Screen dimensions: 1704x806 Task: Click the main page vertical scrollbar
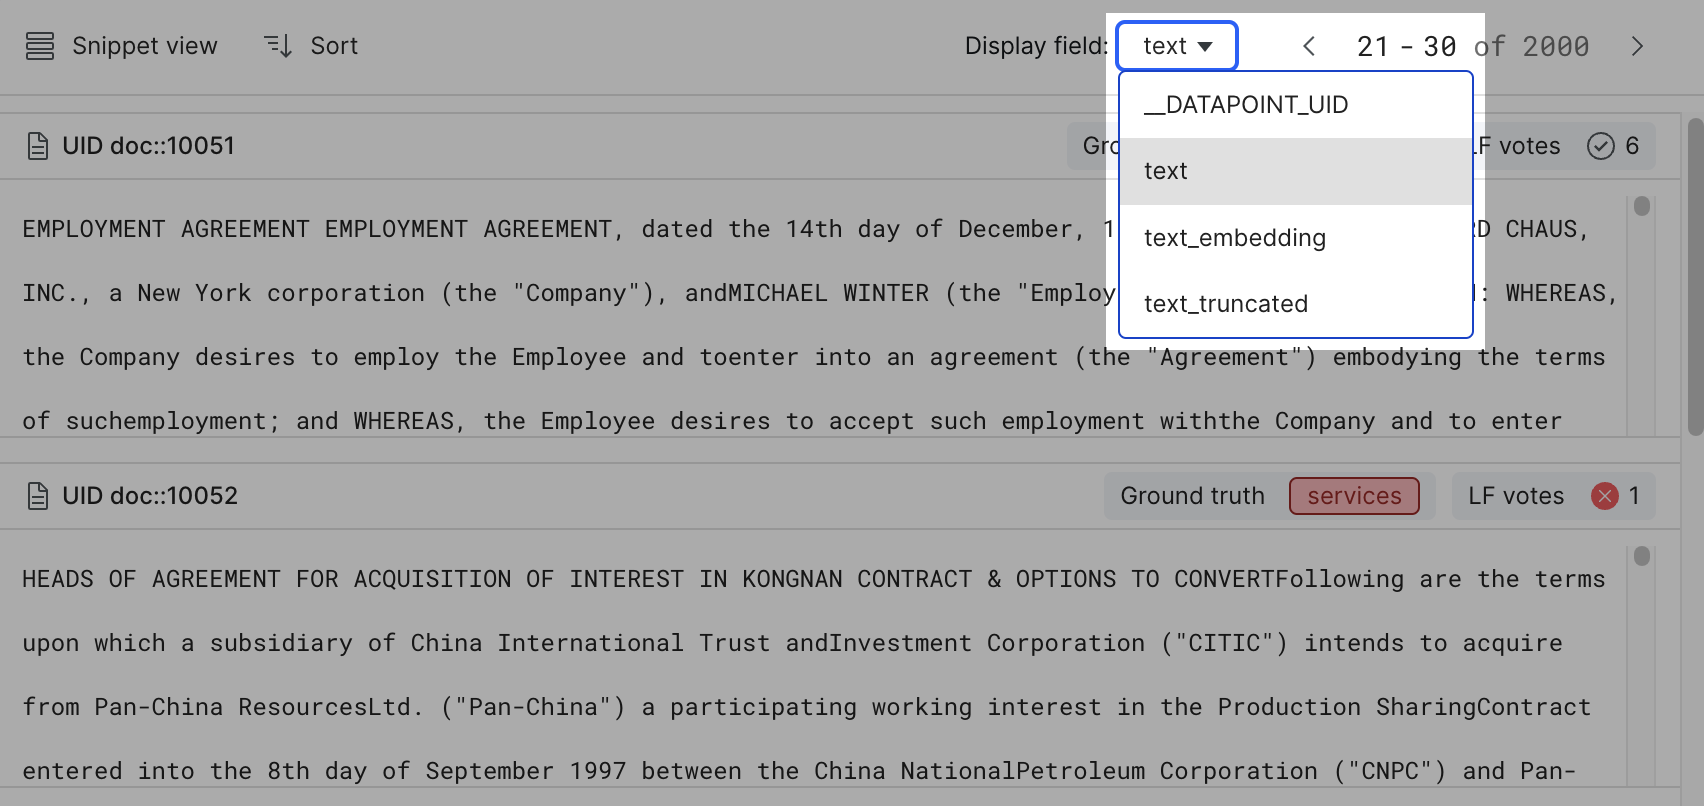pos(1695,277)
